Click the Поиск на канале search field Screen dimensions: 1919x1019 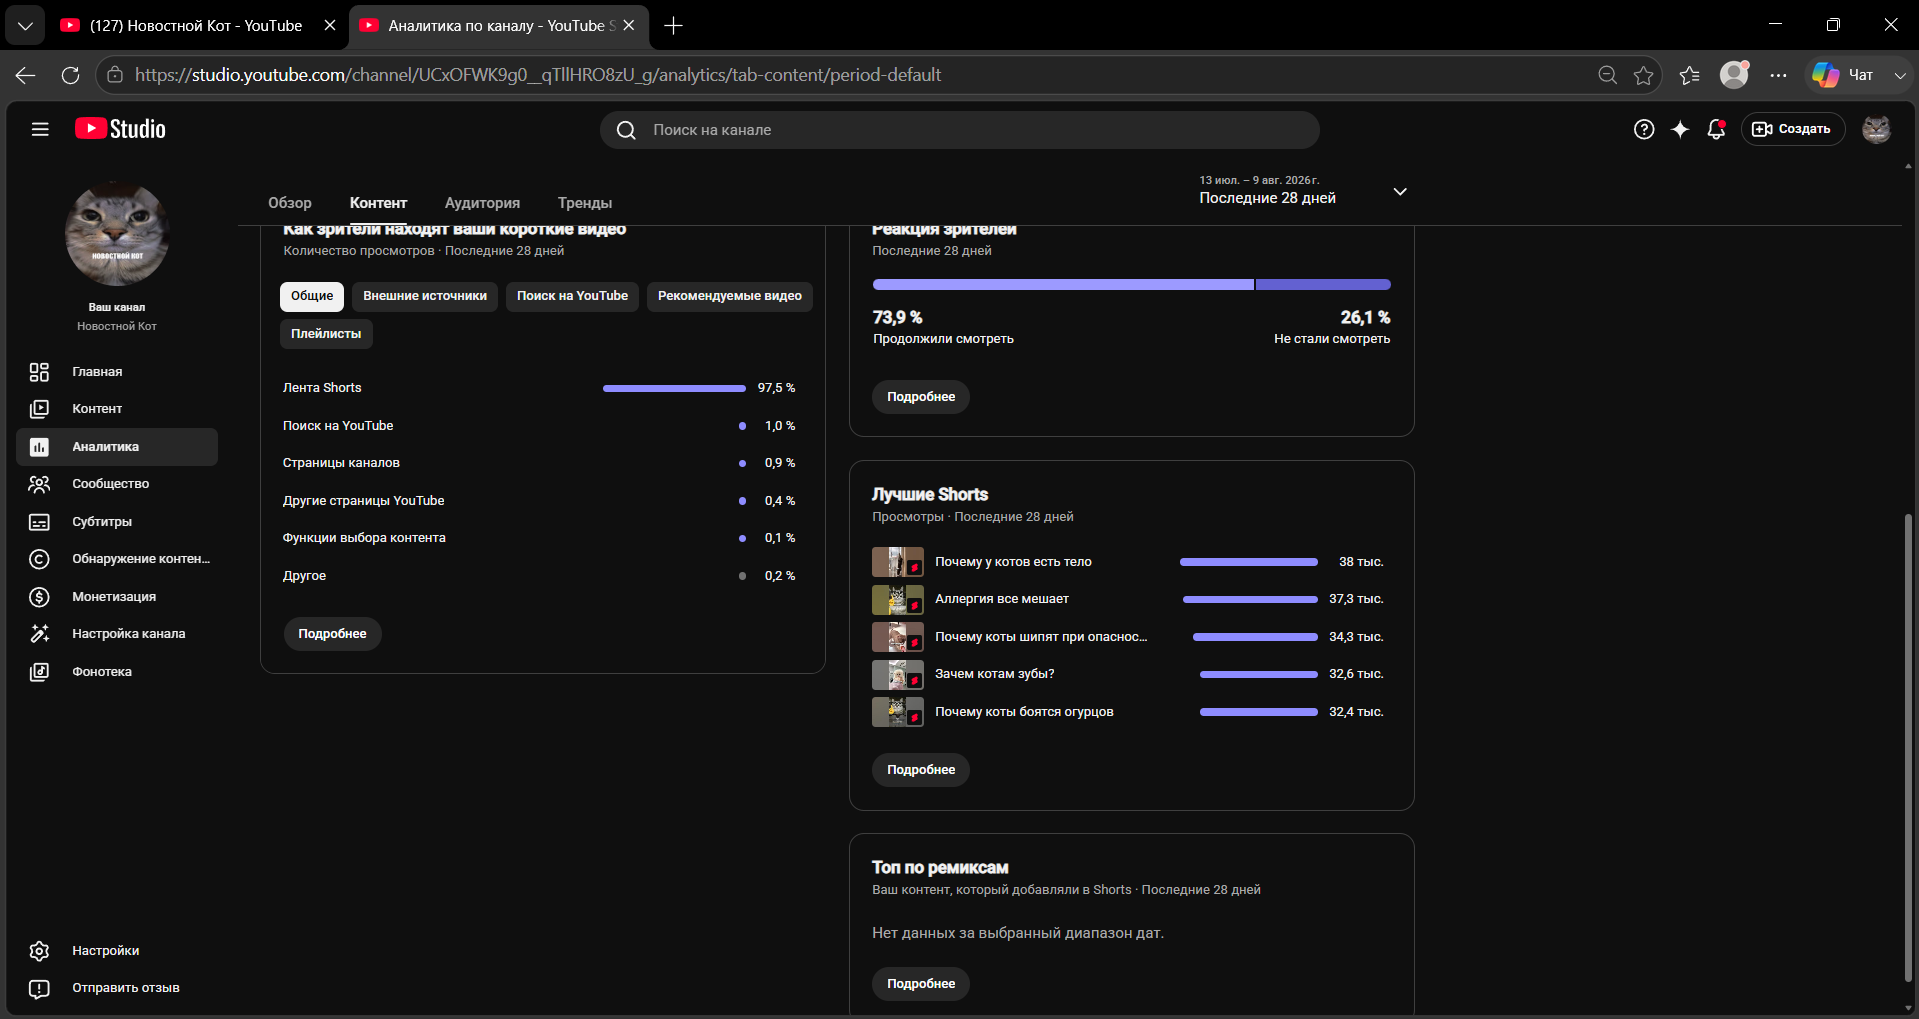[x=960, y=130]
